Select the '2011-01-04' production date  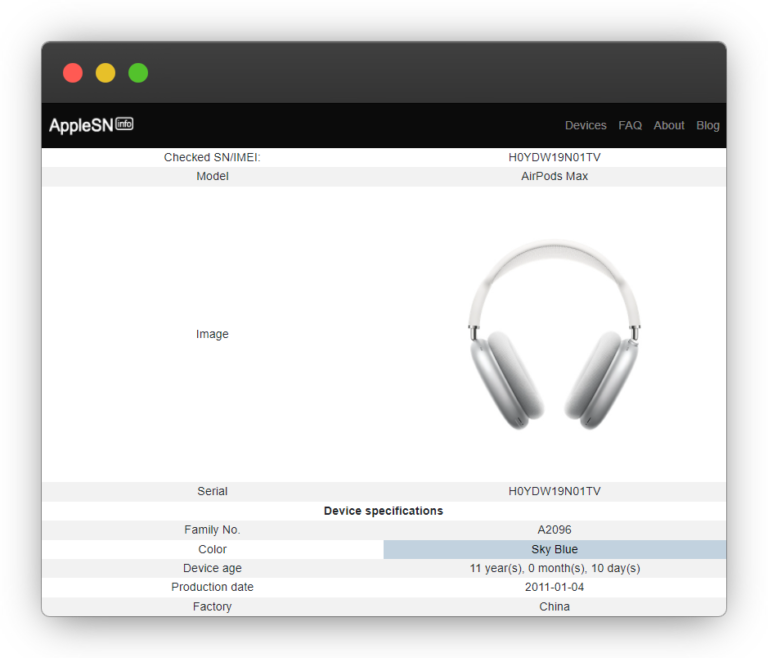point(554,587)
